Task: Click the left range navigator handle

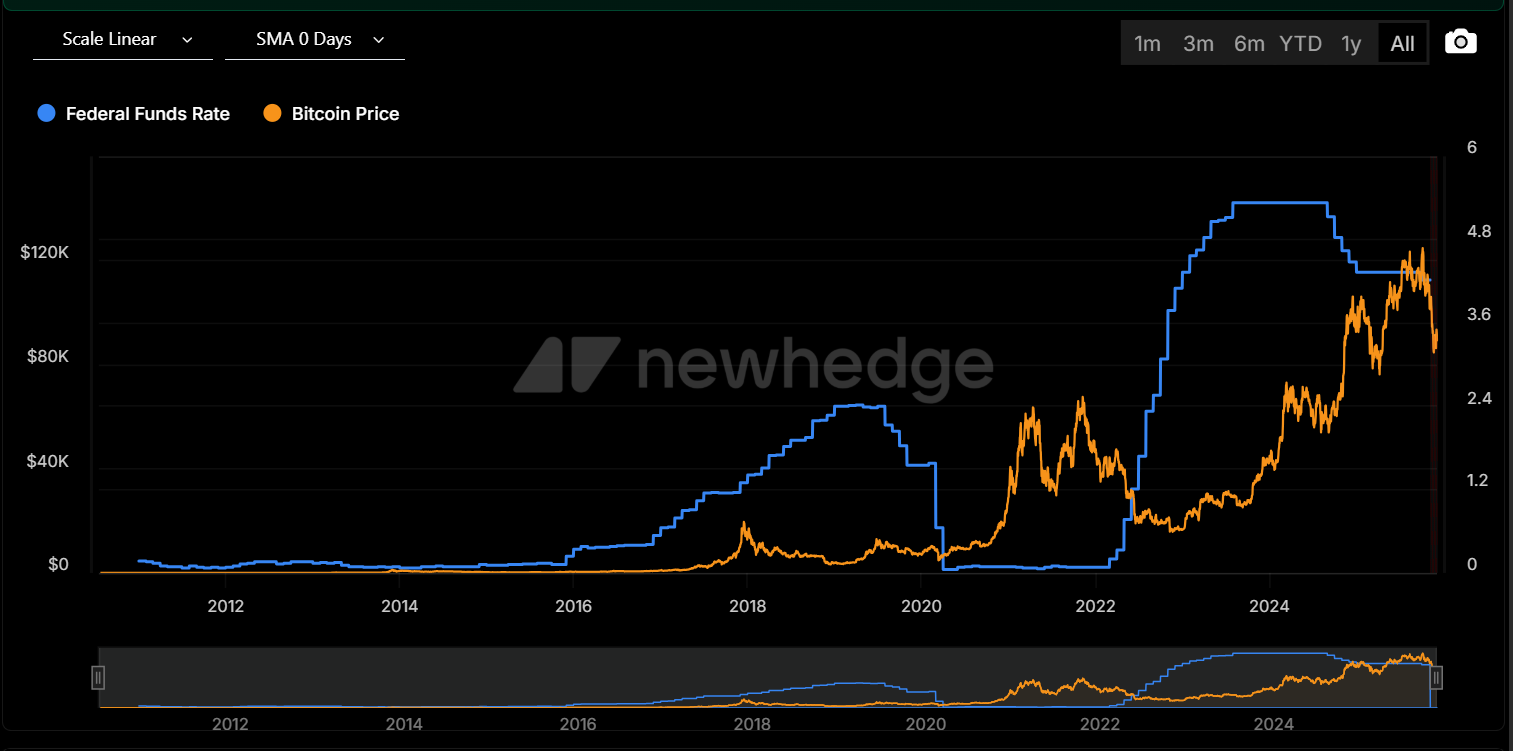Action: point(98,678)
